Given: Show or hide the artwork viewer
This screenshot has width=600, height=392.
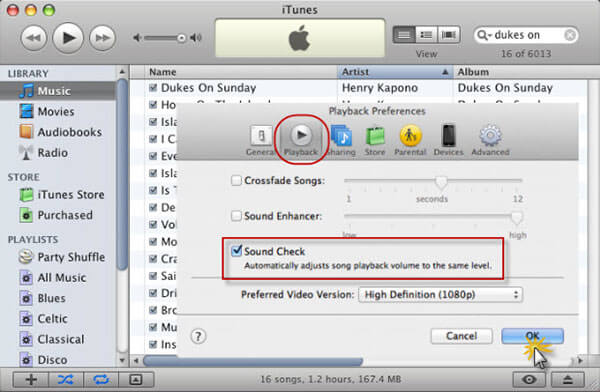Looking at the screenshot, I should click(136, 380).
